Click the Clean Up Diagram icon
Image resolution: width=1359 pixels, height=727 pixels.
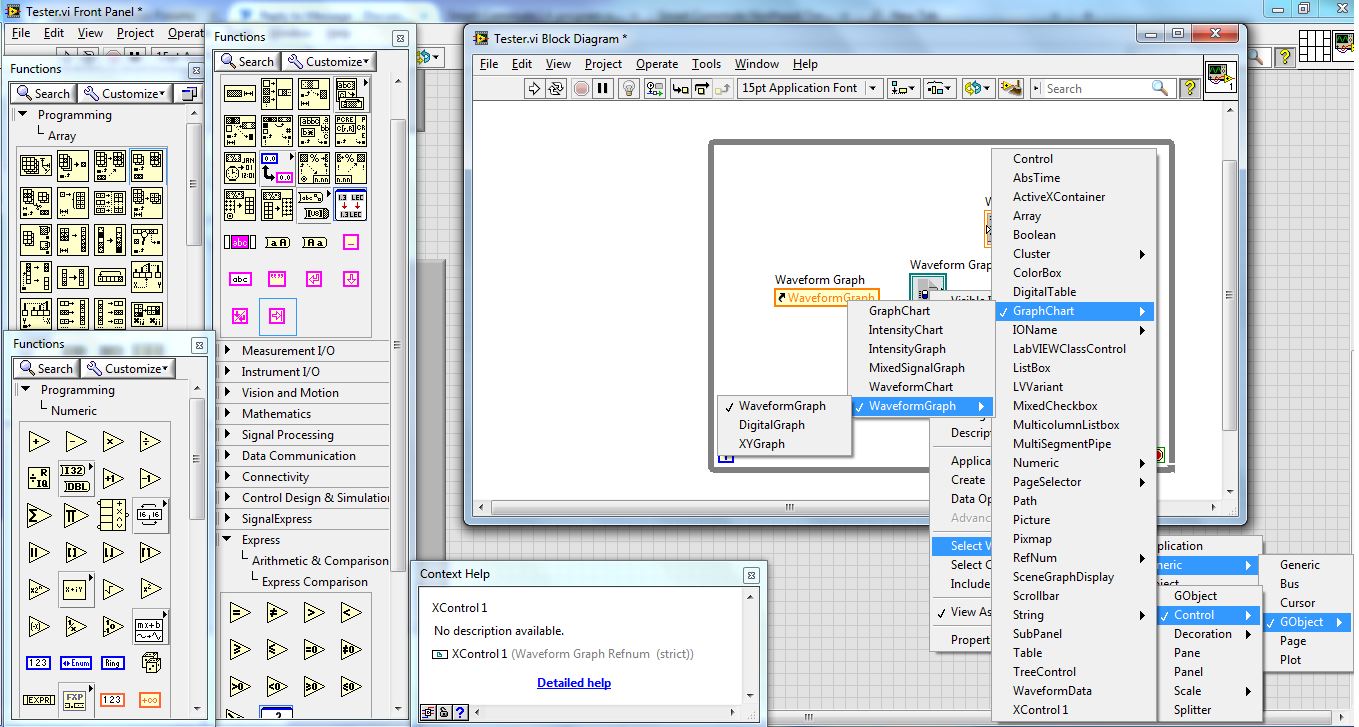pyautogui.click(x=1011, y=88)
